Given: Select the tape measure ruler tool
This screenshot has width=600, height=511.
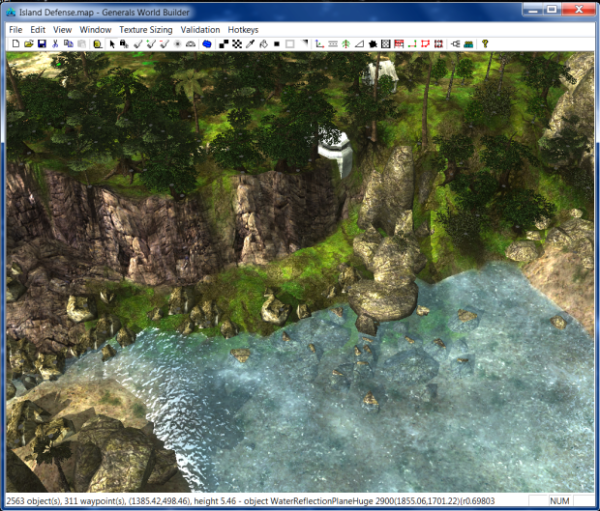Looking at the screenshot, I should [98, 44].
